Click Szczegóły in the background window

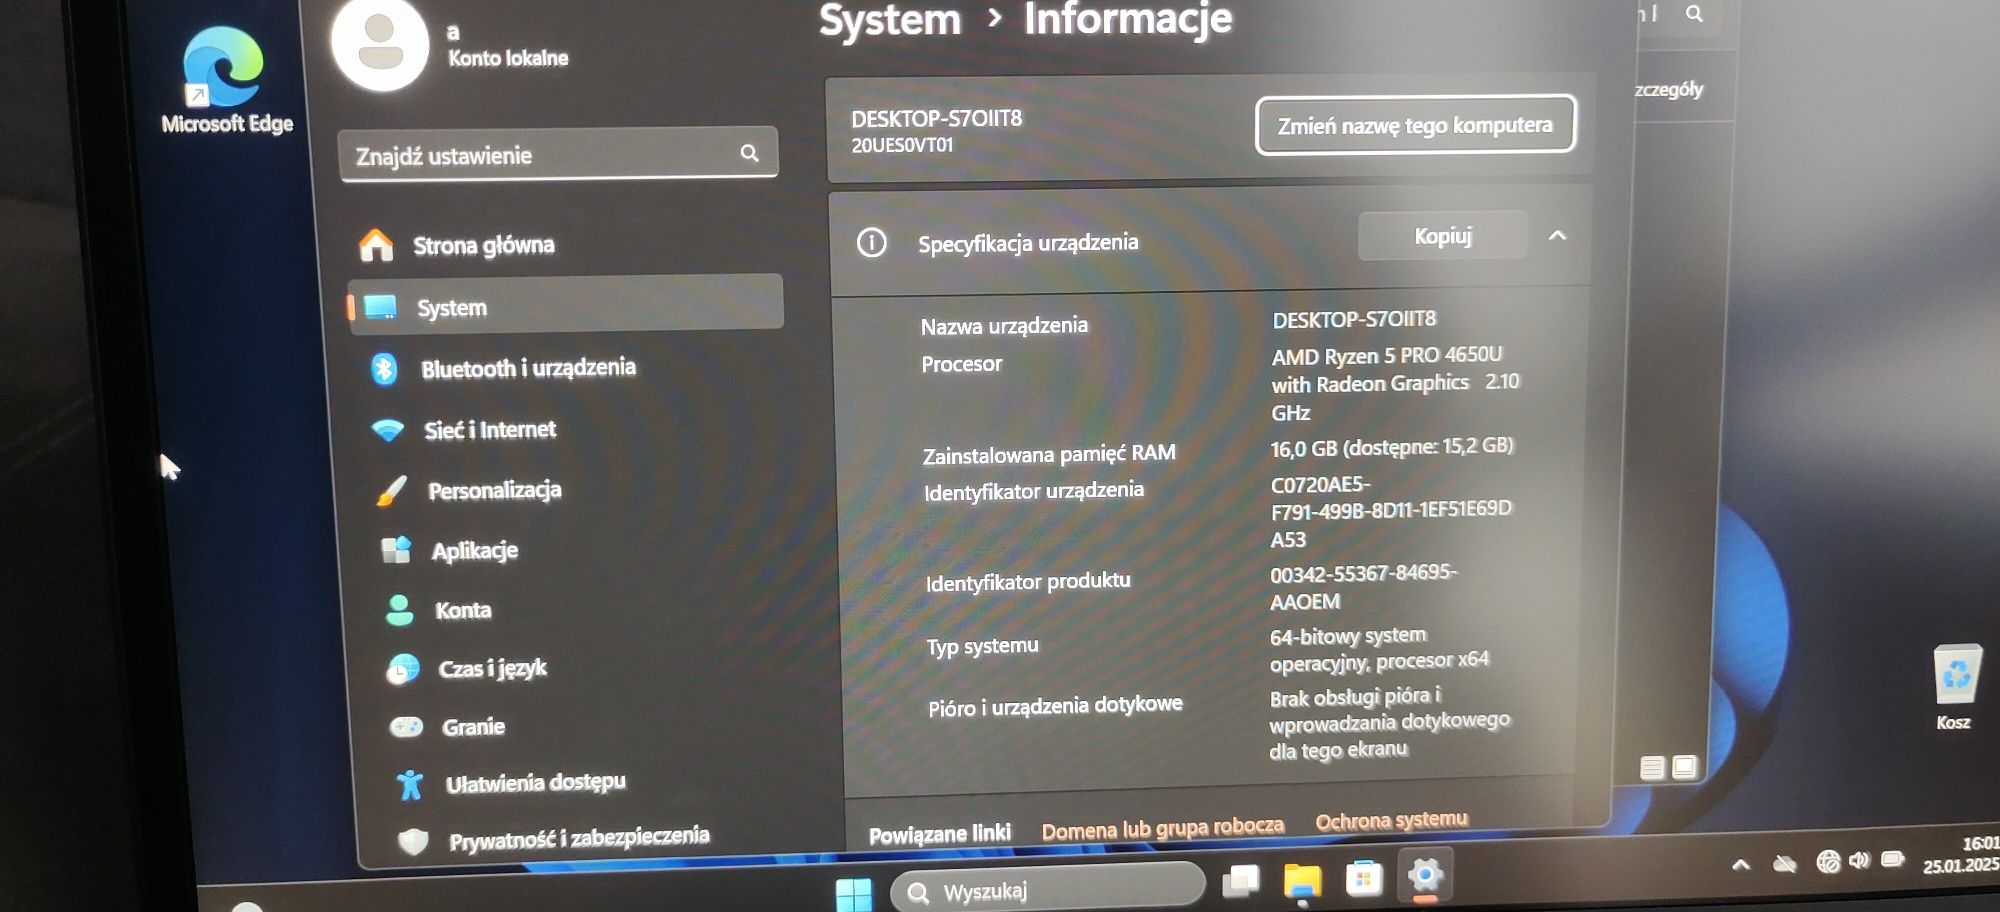[1668, 89]
